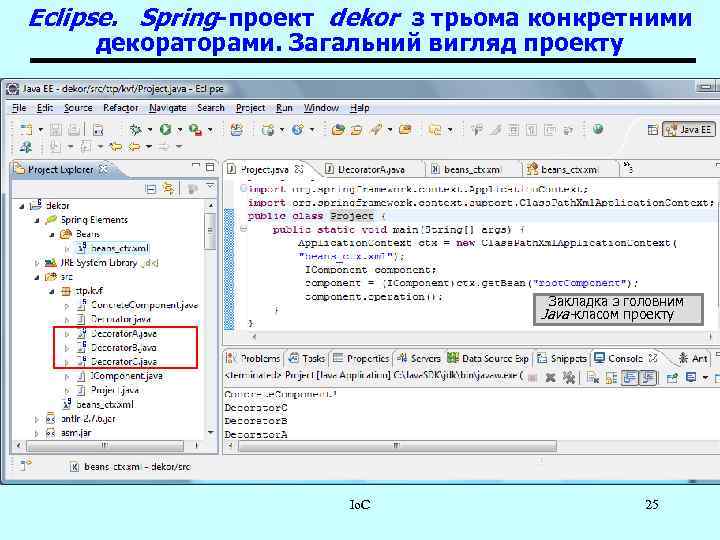Viewport: 720px width, 540px height.
Task: Open the Debug dropdown arrow
Action: pos(150,130)
